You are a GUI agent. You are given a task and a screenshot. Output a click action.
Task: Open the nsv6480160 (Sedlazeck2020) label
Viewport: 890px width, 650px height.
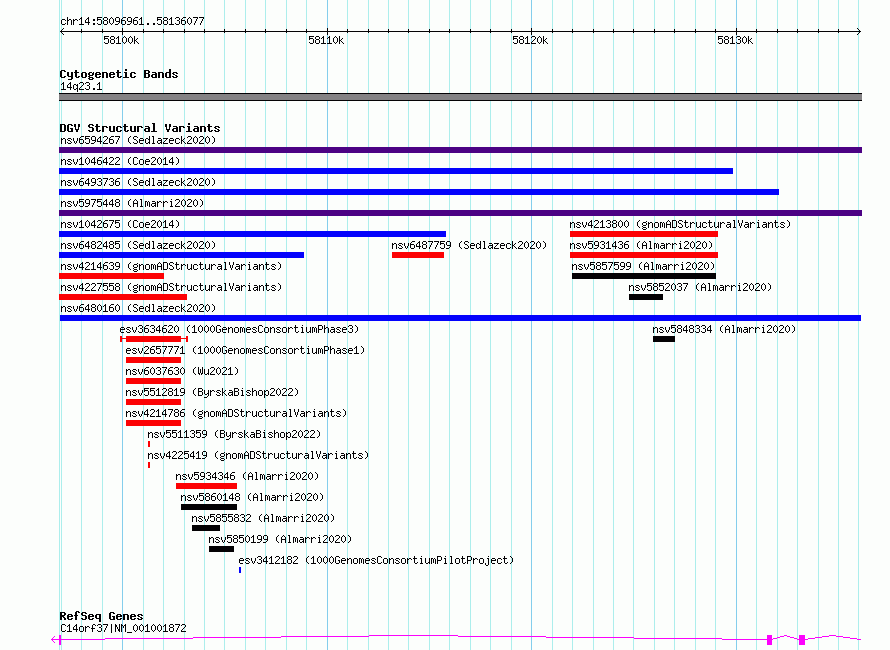[138, 308]
